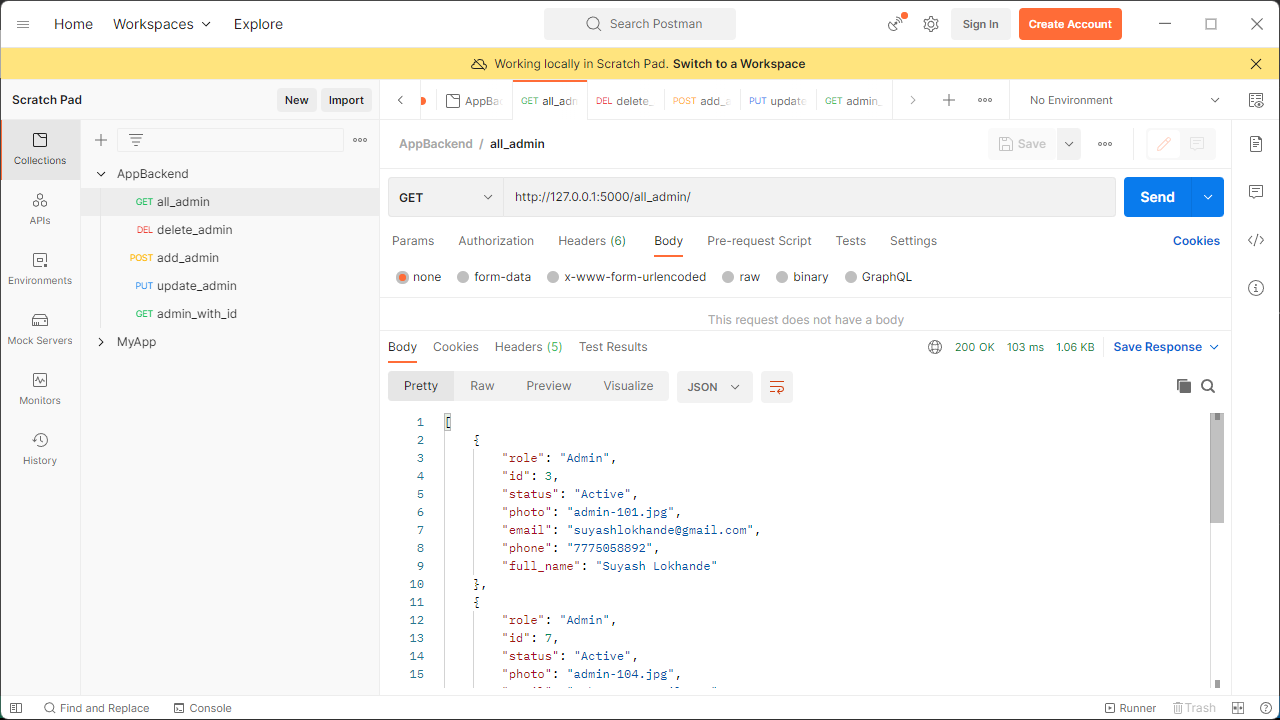Open Send button dropdown arrow
The height and width of the screenshot is (720, 1280).
tap(1208, 197)
